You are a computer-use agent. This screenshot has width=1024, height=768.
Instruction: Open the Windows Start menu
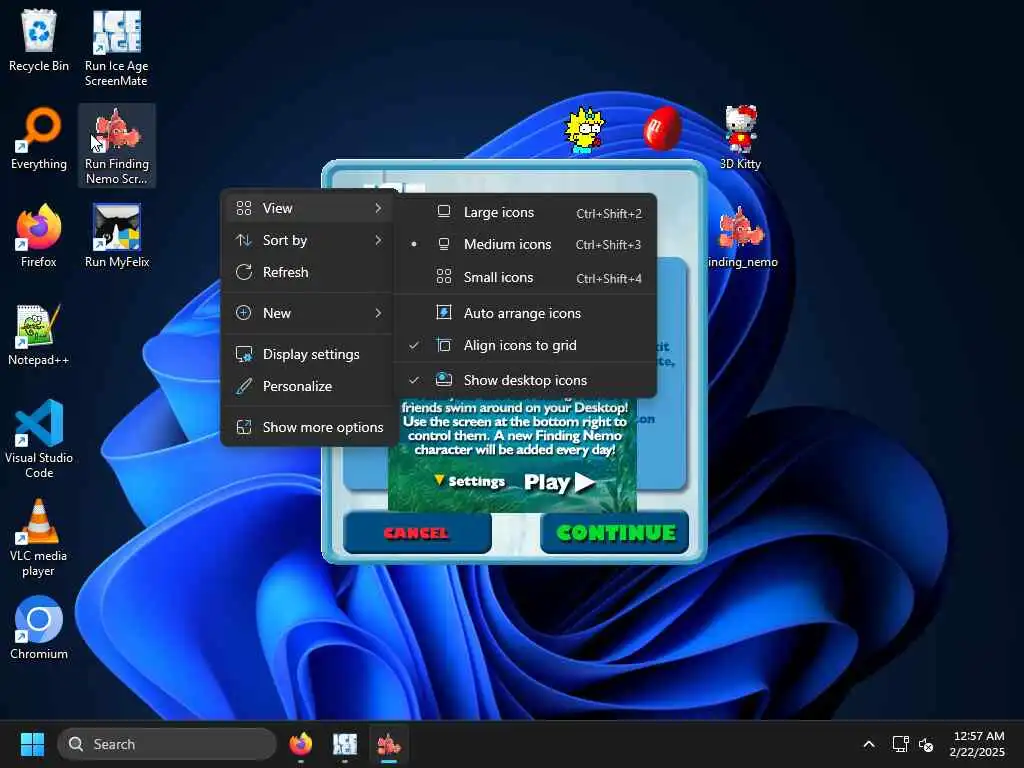[32, 744]
